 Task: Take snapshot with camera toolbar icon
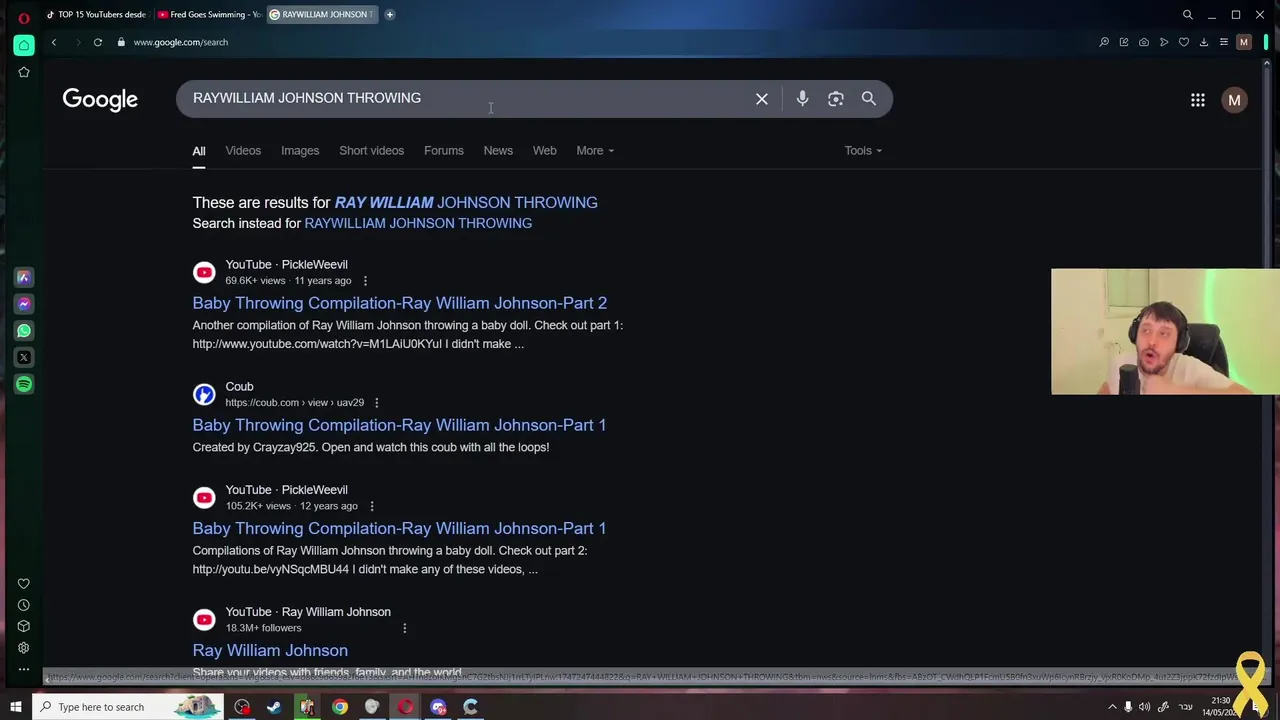click(1144, 42)
